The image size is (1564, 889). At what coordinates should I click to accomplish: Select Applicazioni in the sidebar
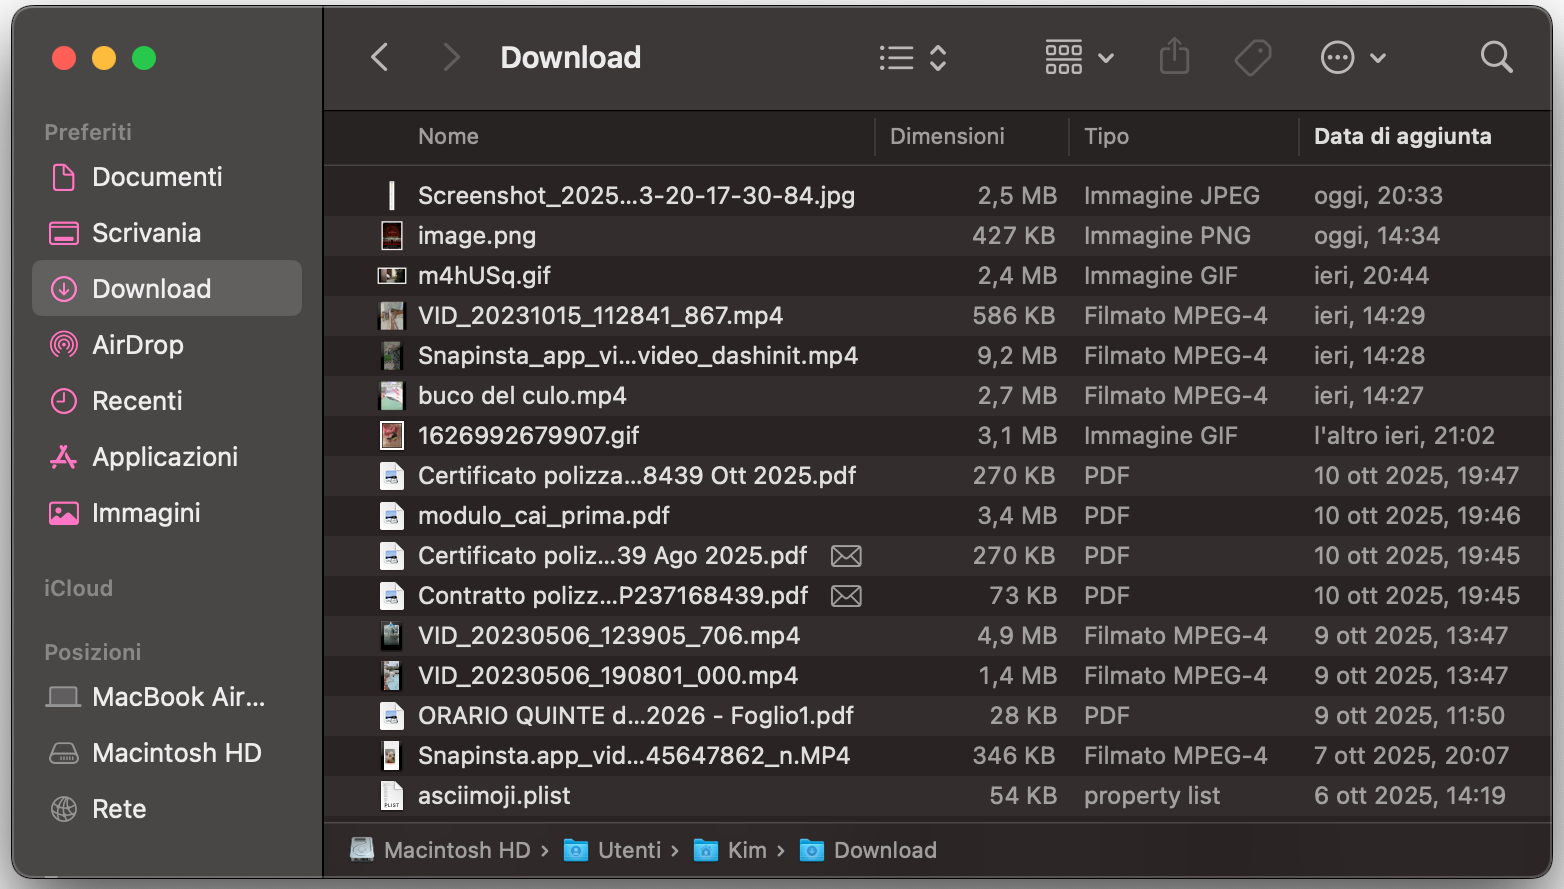click(x=165, y=456)
